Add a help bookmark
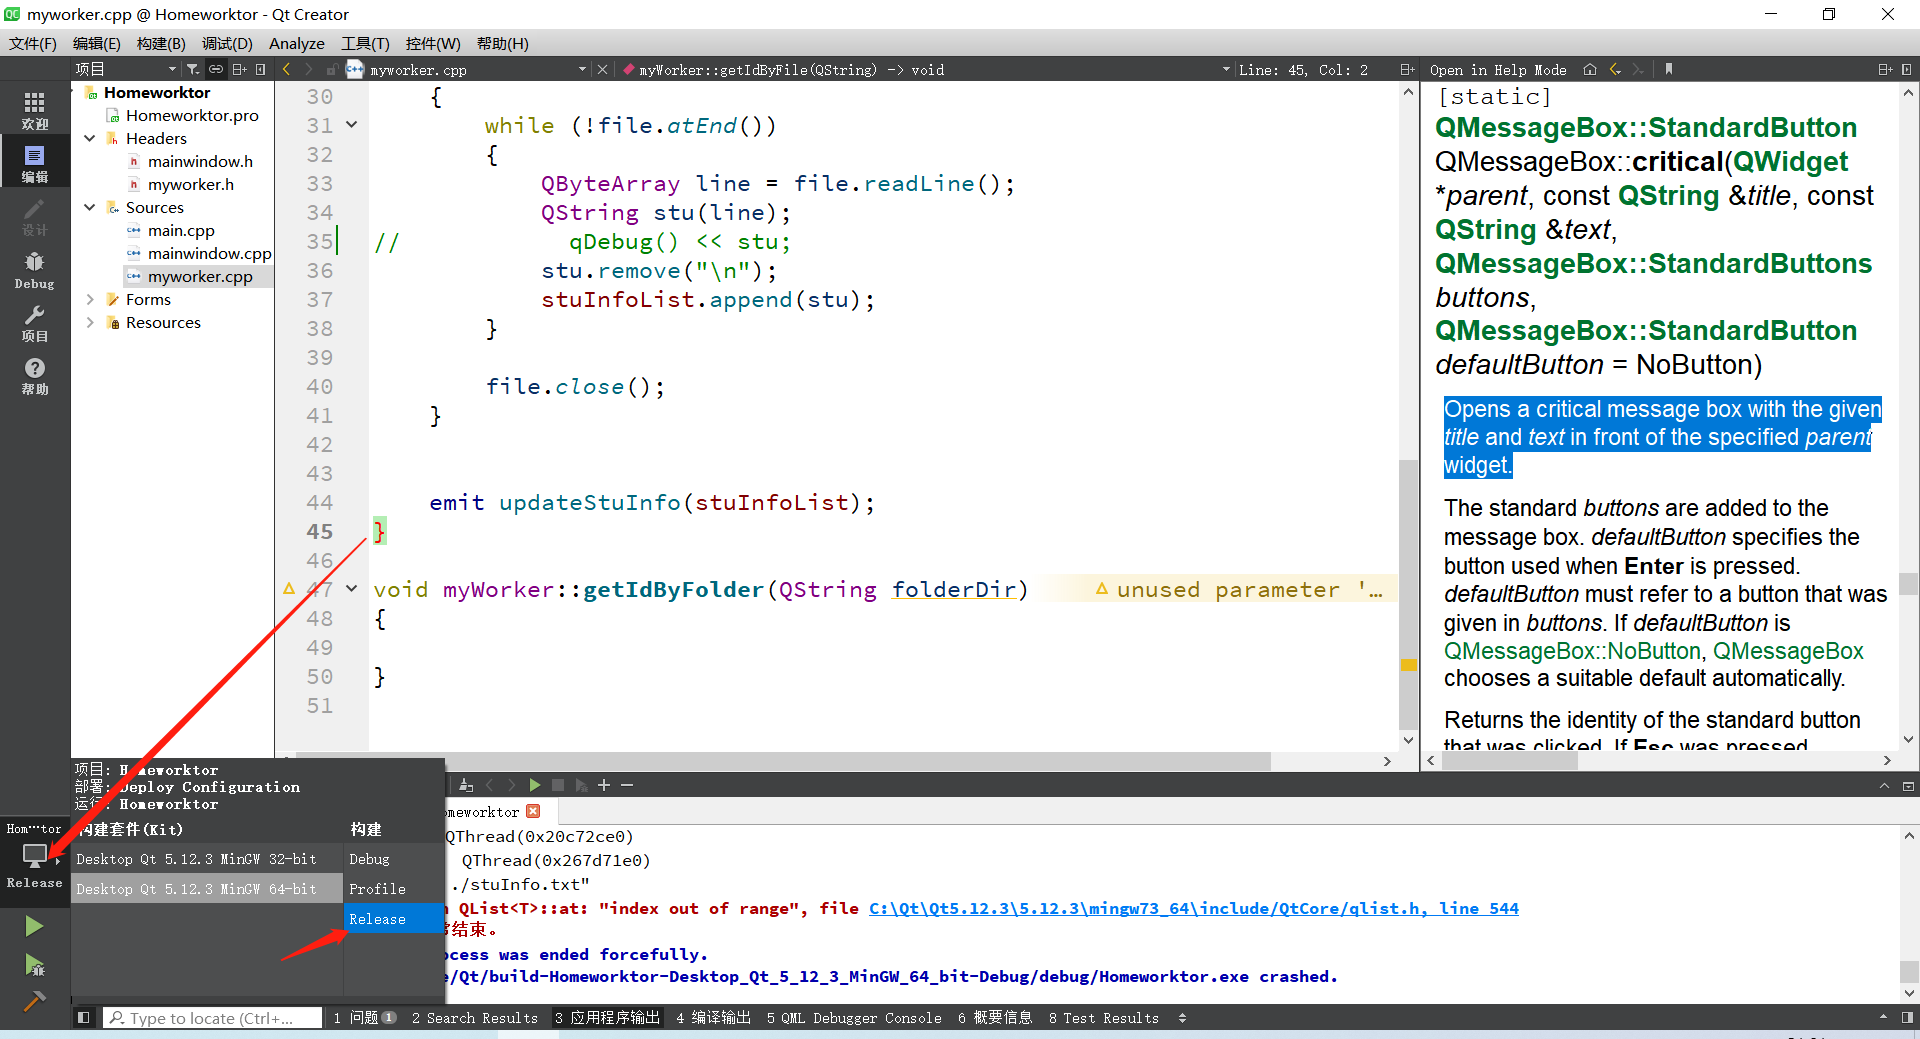1920x1039 pixels. point(1669,69)
